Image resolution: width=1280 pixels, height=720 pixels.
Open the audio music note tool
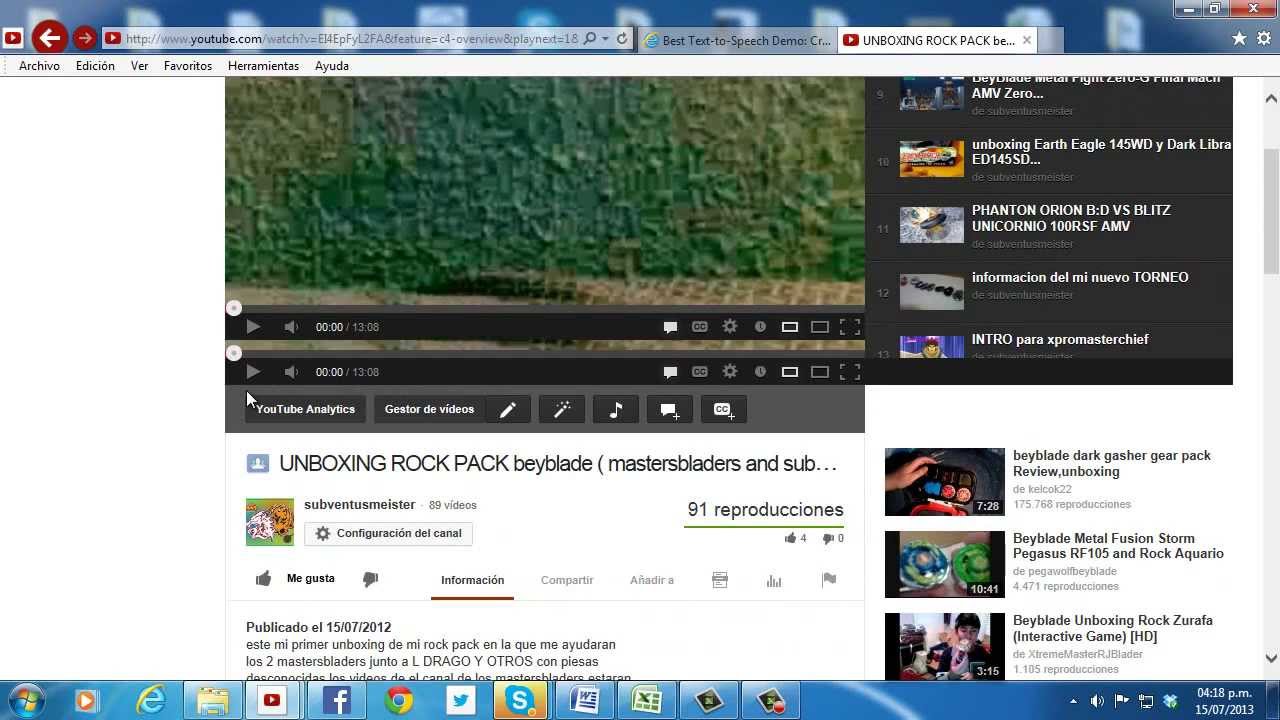[x=616, y=409]
